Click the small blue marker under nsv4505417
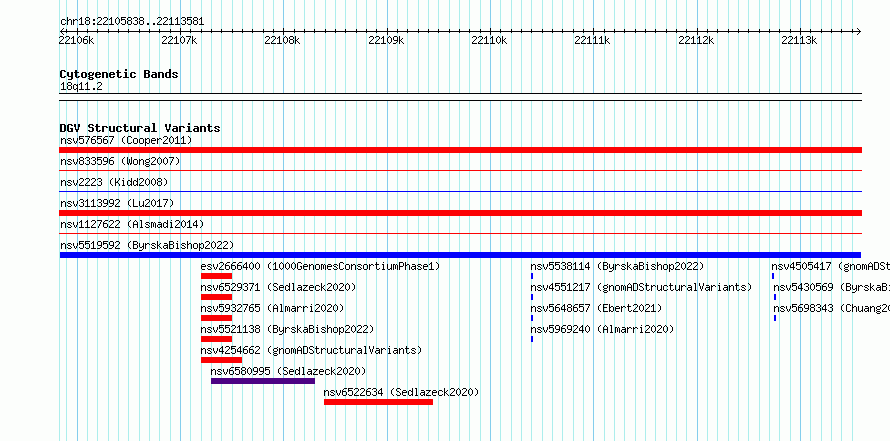The width and height of the screenshot is (890, 441). (773, 276)
